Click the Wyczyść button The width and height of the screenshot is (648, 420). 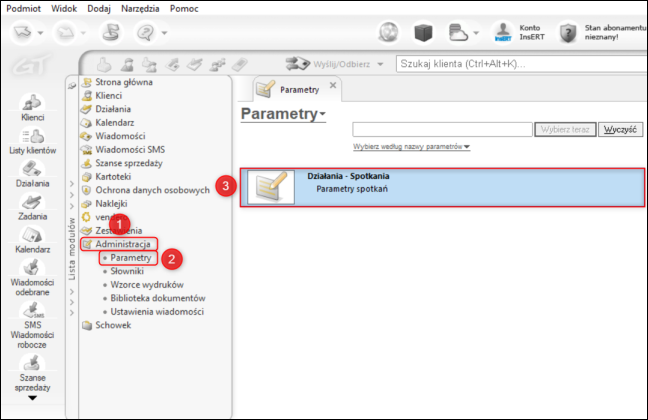point(620,129)
